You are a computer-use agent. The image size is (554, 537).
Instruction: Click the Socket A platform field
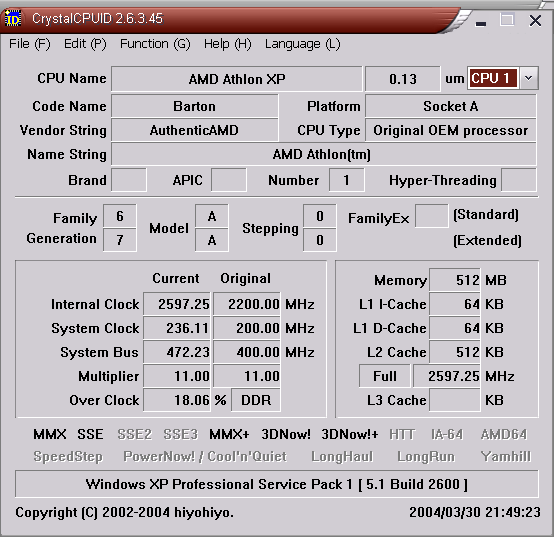(450, 106)
